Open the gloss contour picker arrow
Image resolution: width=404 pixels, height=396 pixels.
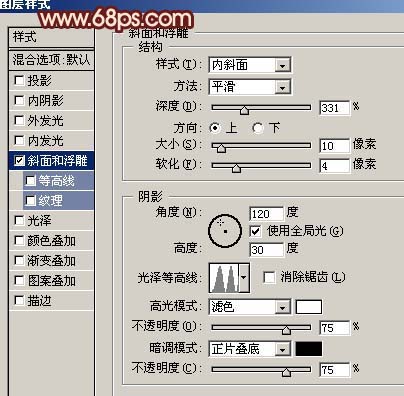click(x=244, y=278)
